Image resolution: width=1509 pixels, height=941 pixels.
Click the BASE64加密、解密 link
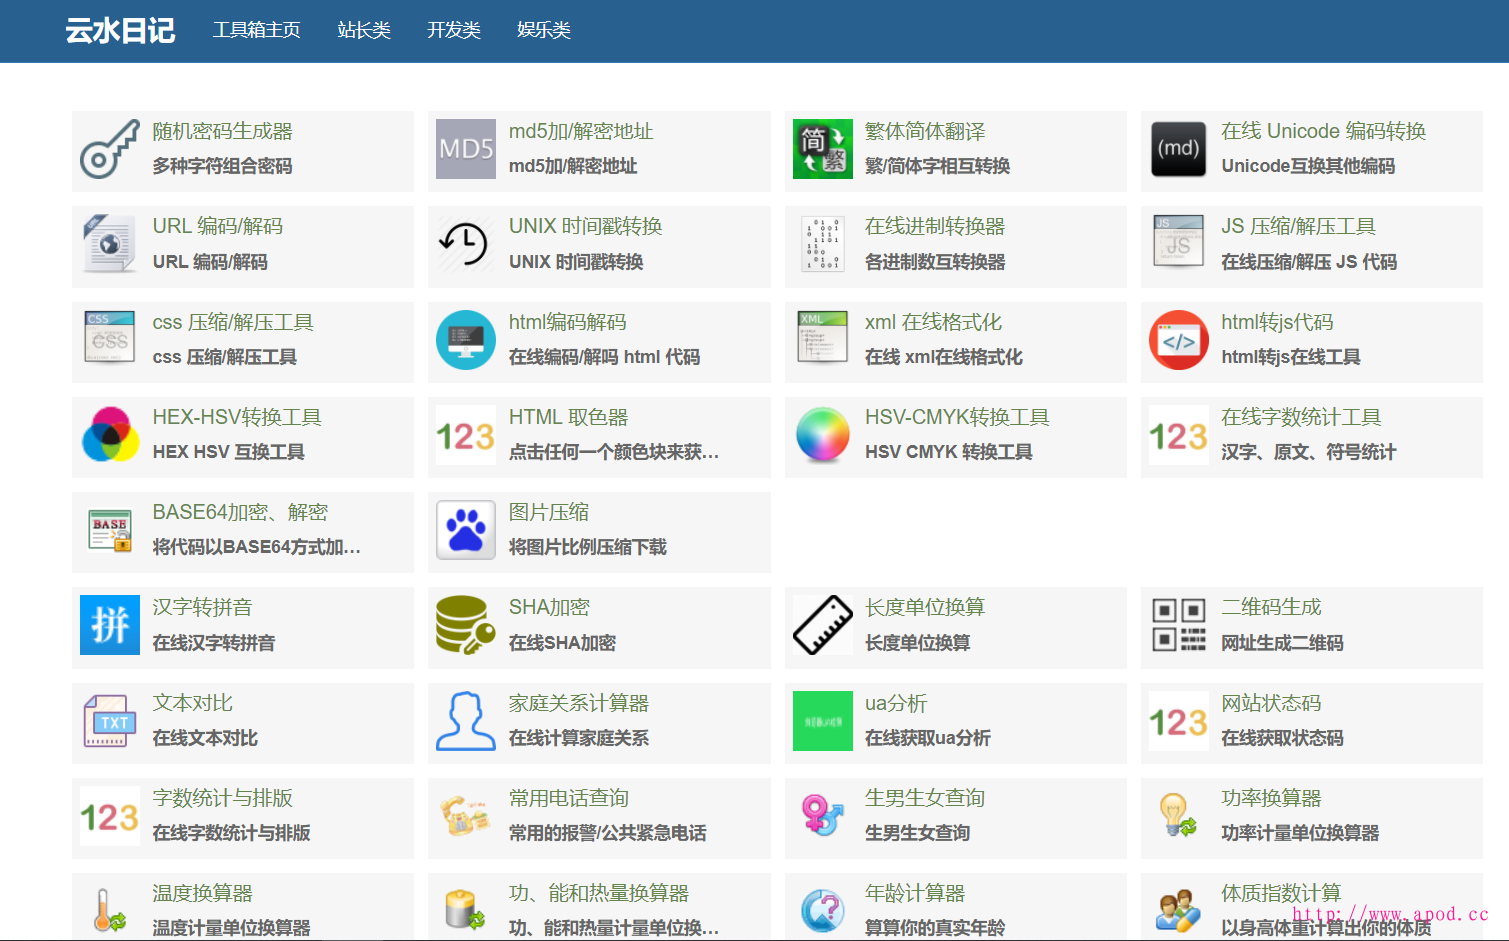[x=240, y=512]
